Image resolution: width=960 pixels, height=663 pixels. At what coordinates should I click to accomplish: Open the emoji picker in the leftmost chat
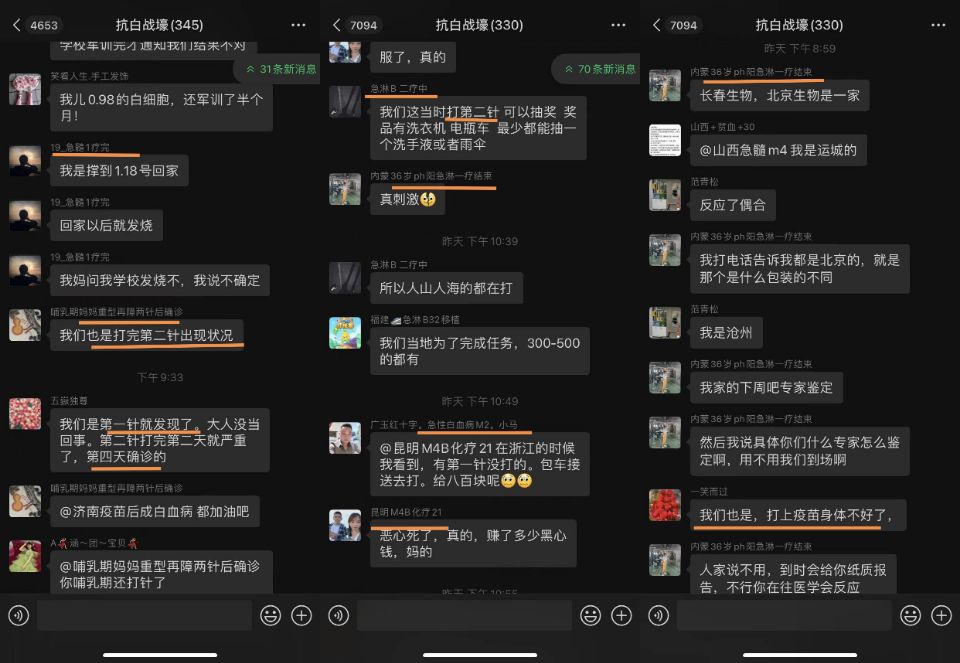(x=270, y=615)
